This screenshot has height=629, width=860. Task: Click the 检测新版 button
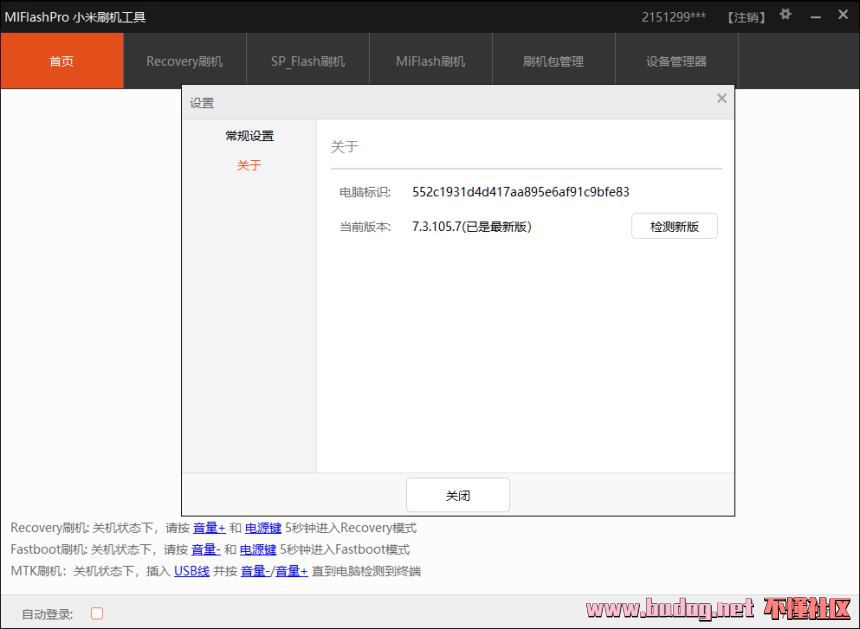pyautogui.click(x=674, y=227)
